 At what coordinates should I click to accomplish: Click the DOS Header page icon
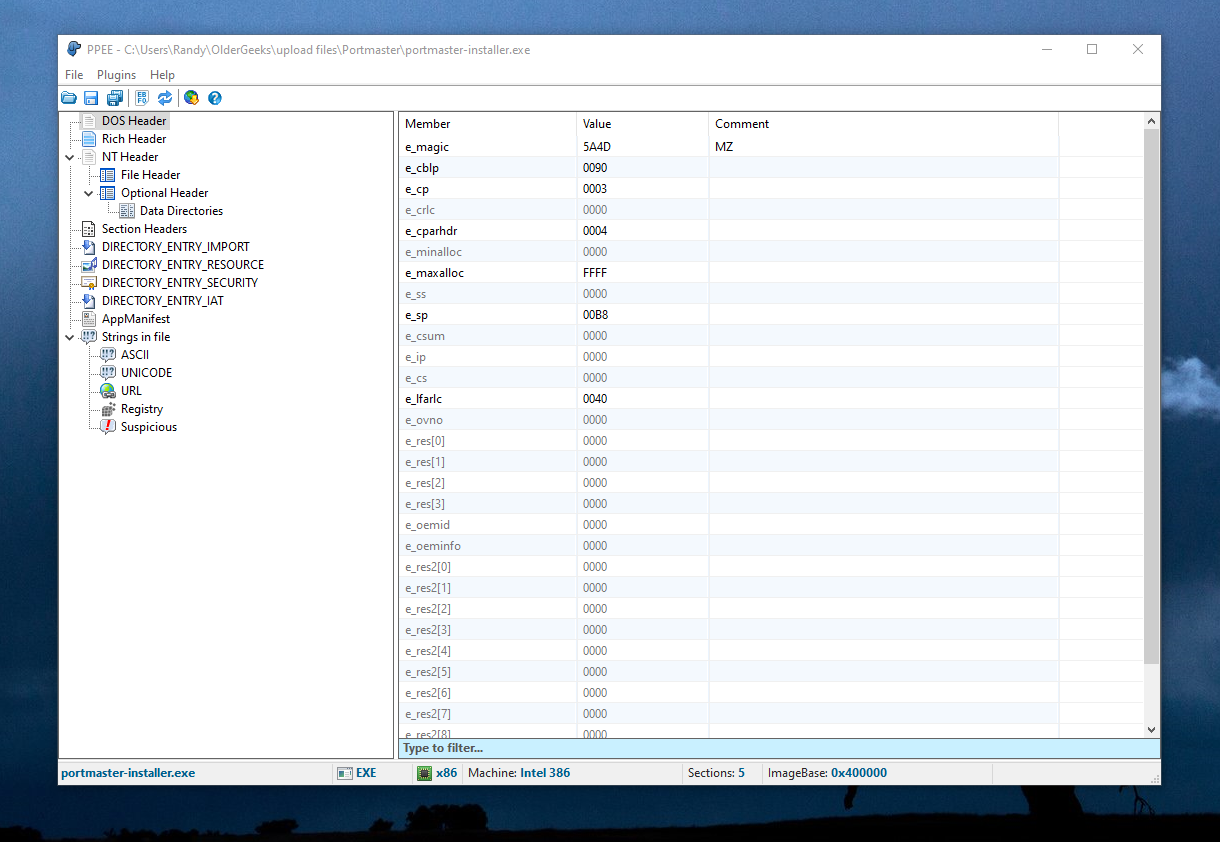click(x=88, y=121)
